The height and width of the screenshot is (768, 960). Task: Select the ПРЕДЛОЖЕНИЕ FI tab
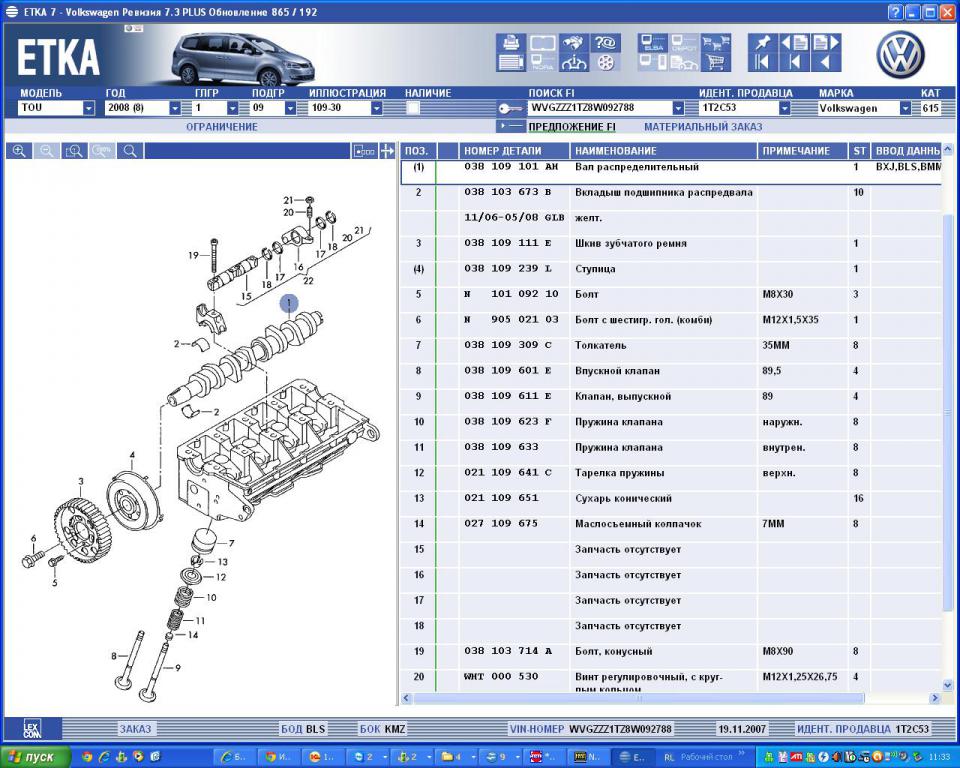572,127
